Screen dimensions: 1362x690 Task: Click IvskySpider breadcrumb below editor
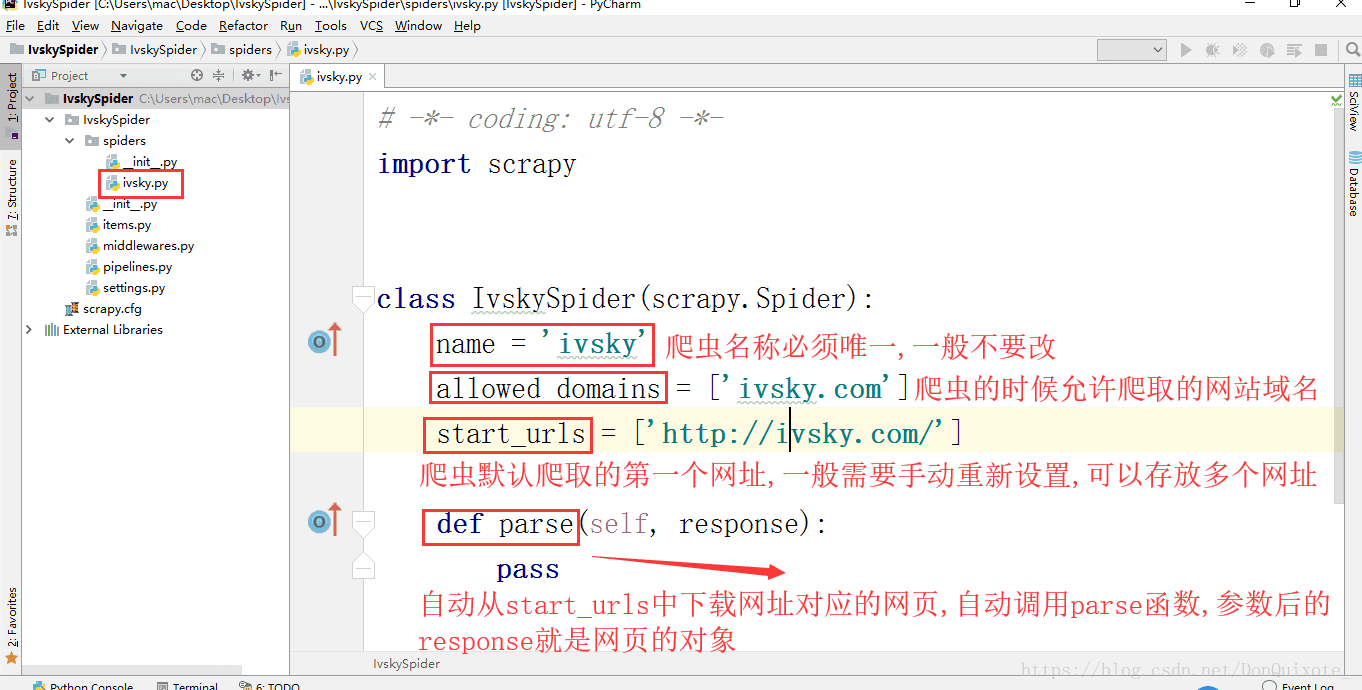click(x=406, y=663)
